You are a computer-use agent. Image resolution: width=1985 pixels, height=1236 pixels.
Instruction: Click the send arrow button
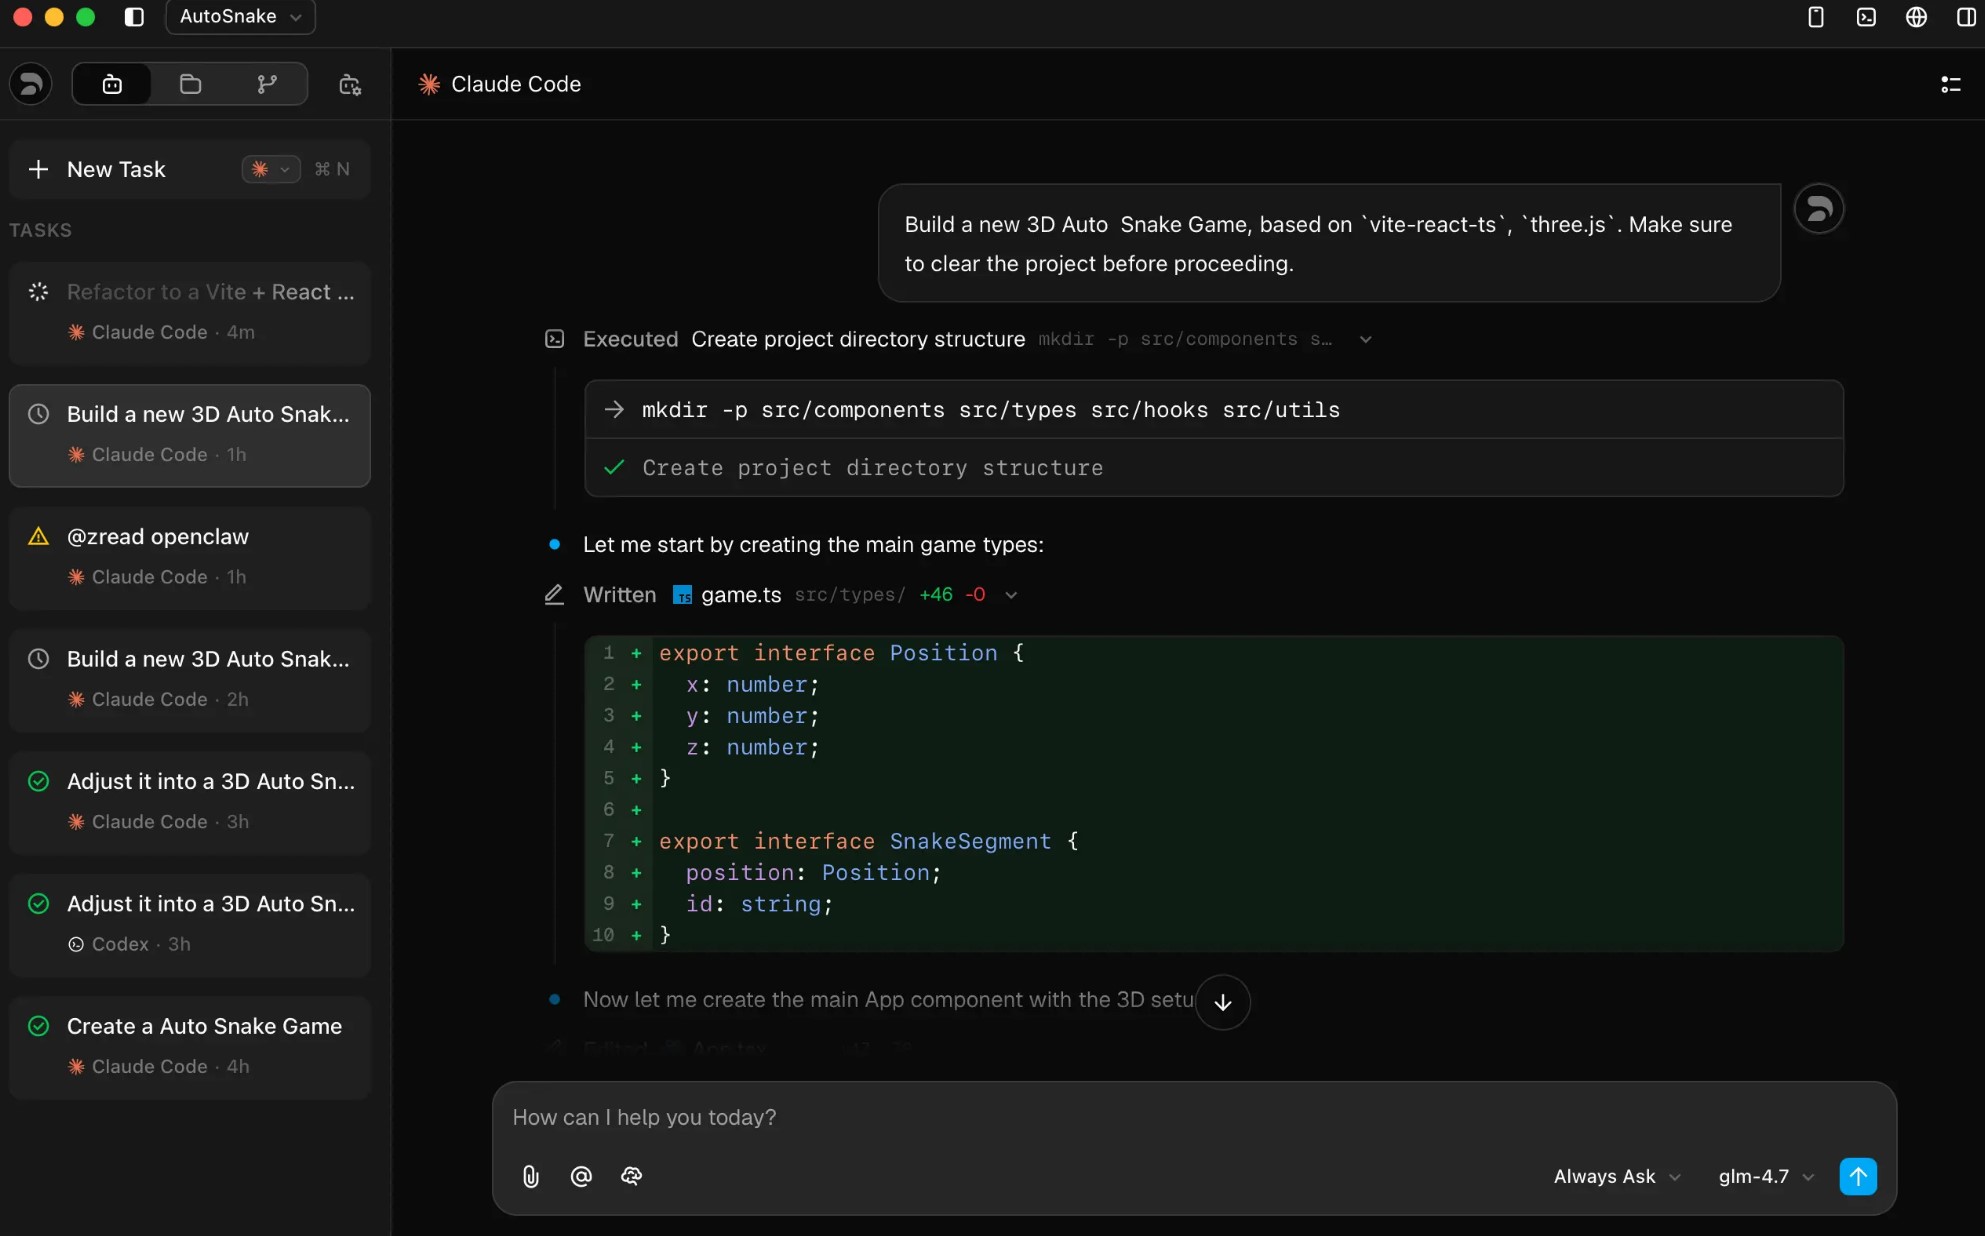tap(1857, 1176)
